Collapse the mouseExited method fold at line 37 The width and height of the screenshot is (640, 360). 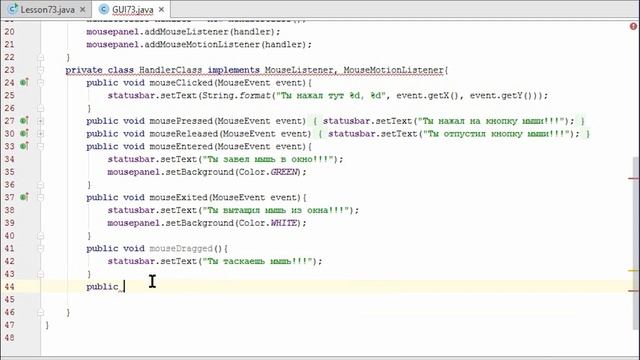click(x=40, y=197)
